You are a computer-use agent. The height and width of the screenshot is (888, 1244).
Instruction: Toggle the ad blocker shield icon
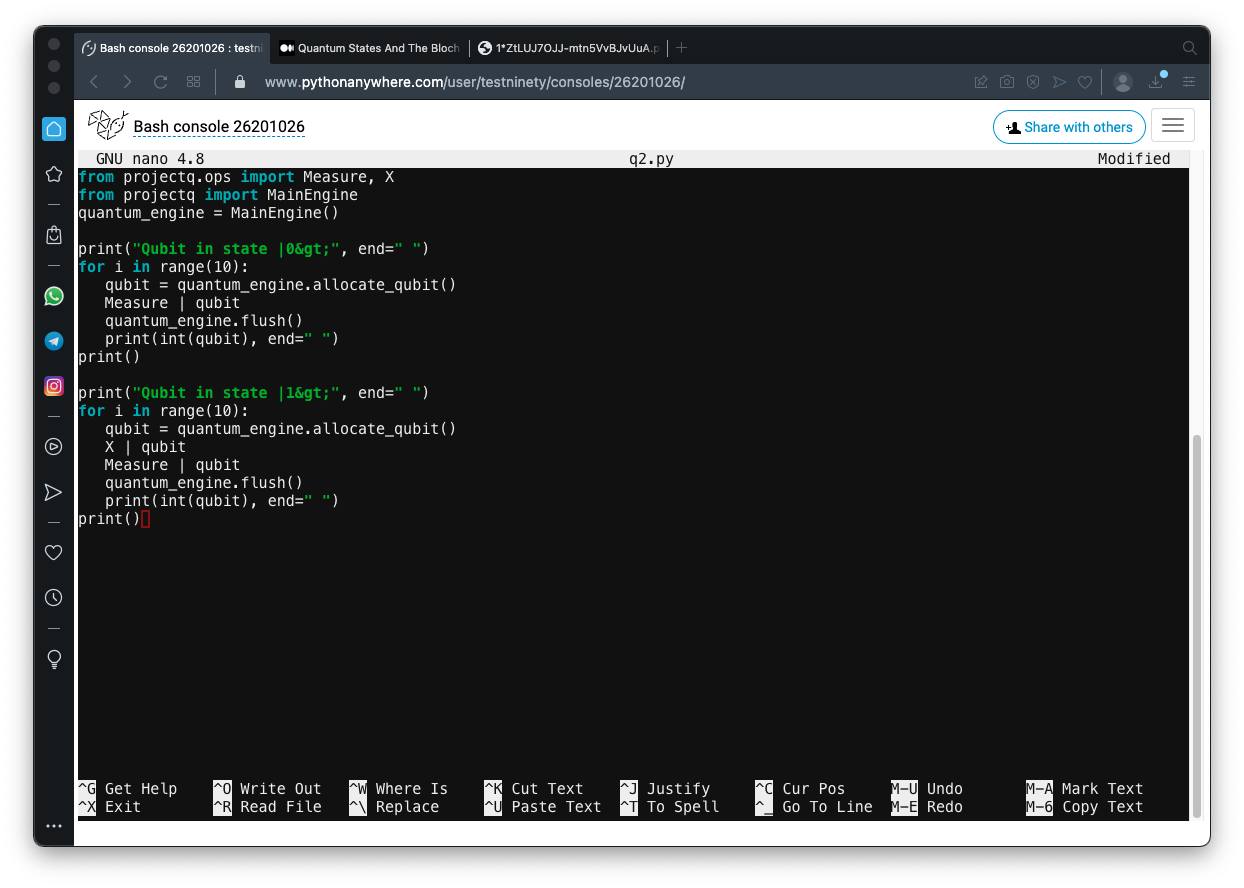pyautogui.click(x=1033, y=82)
